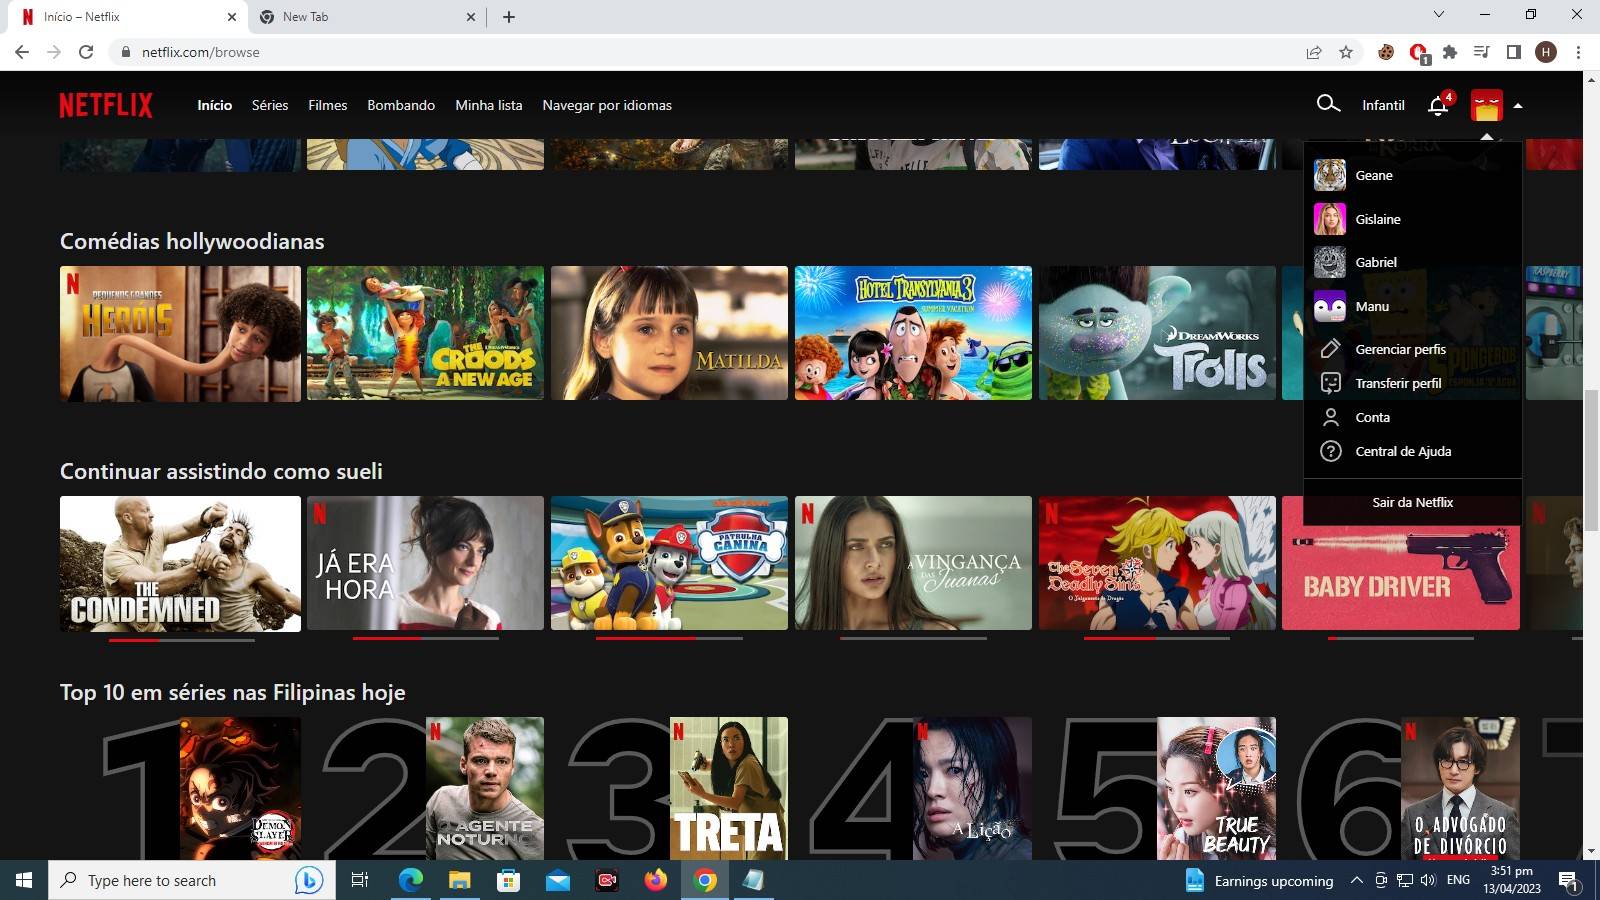1600x900 pixels.
Task: Open File Explorer from taskbar
Action: 459,880
